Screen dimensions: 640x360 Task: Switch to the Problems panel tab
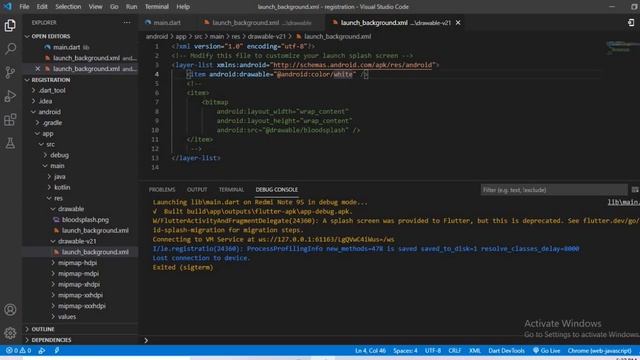pyautogui.click(x=162, y=190)
